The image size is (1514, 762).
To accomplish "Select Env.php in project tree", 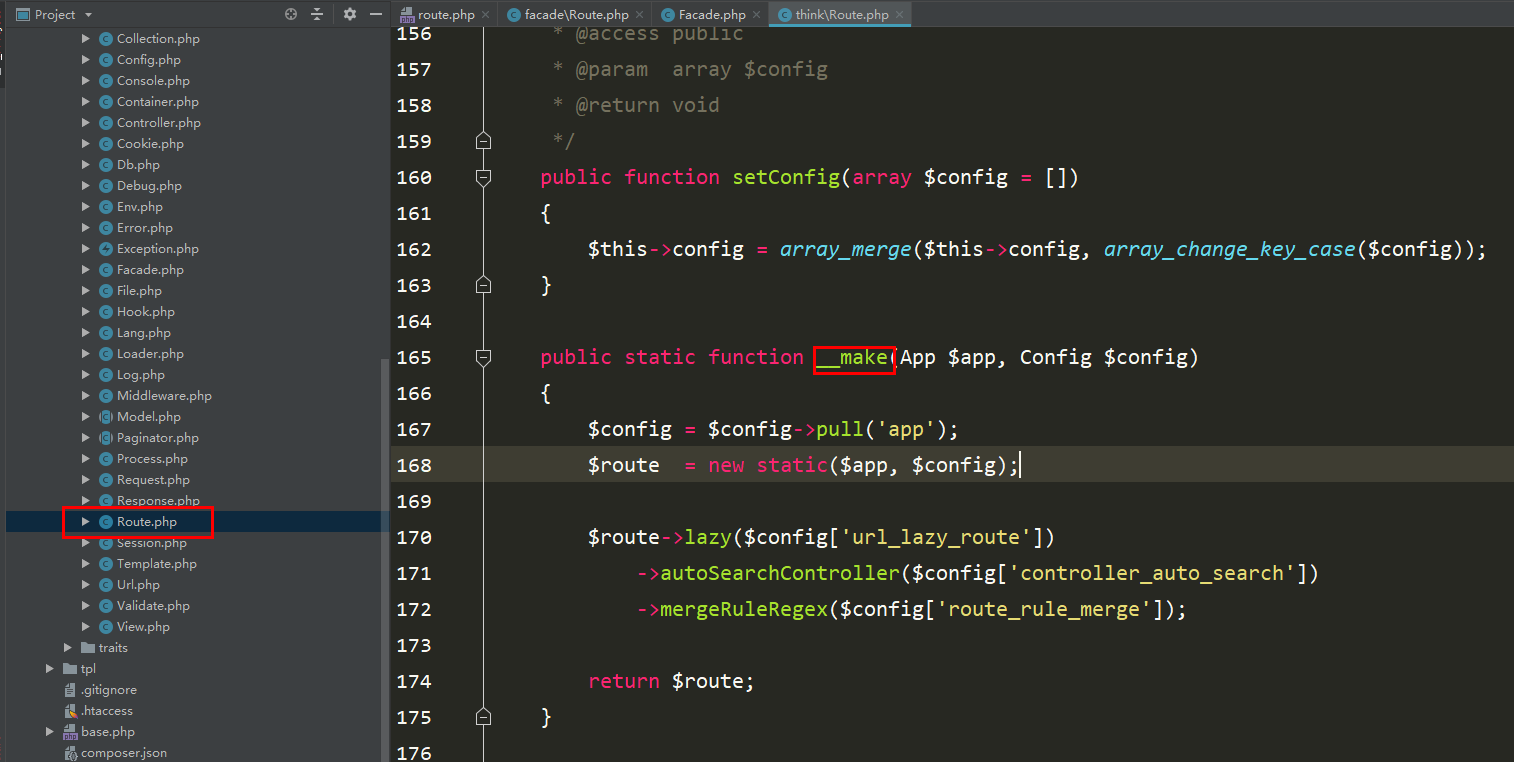I will coord(140,207).
